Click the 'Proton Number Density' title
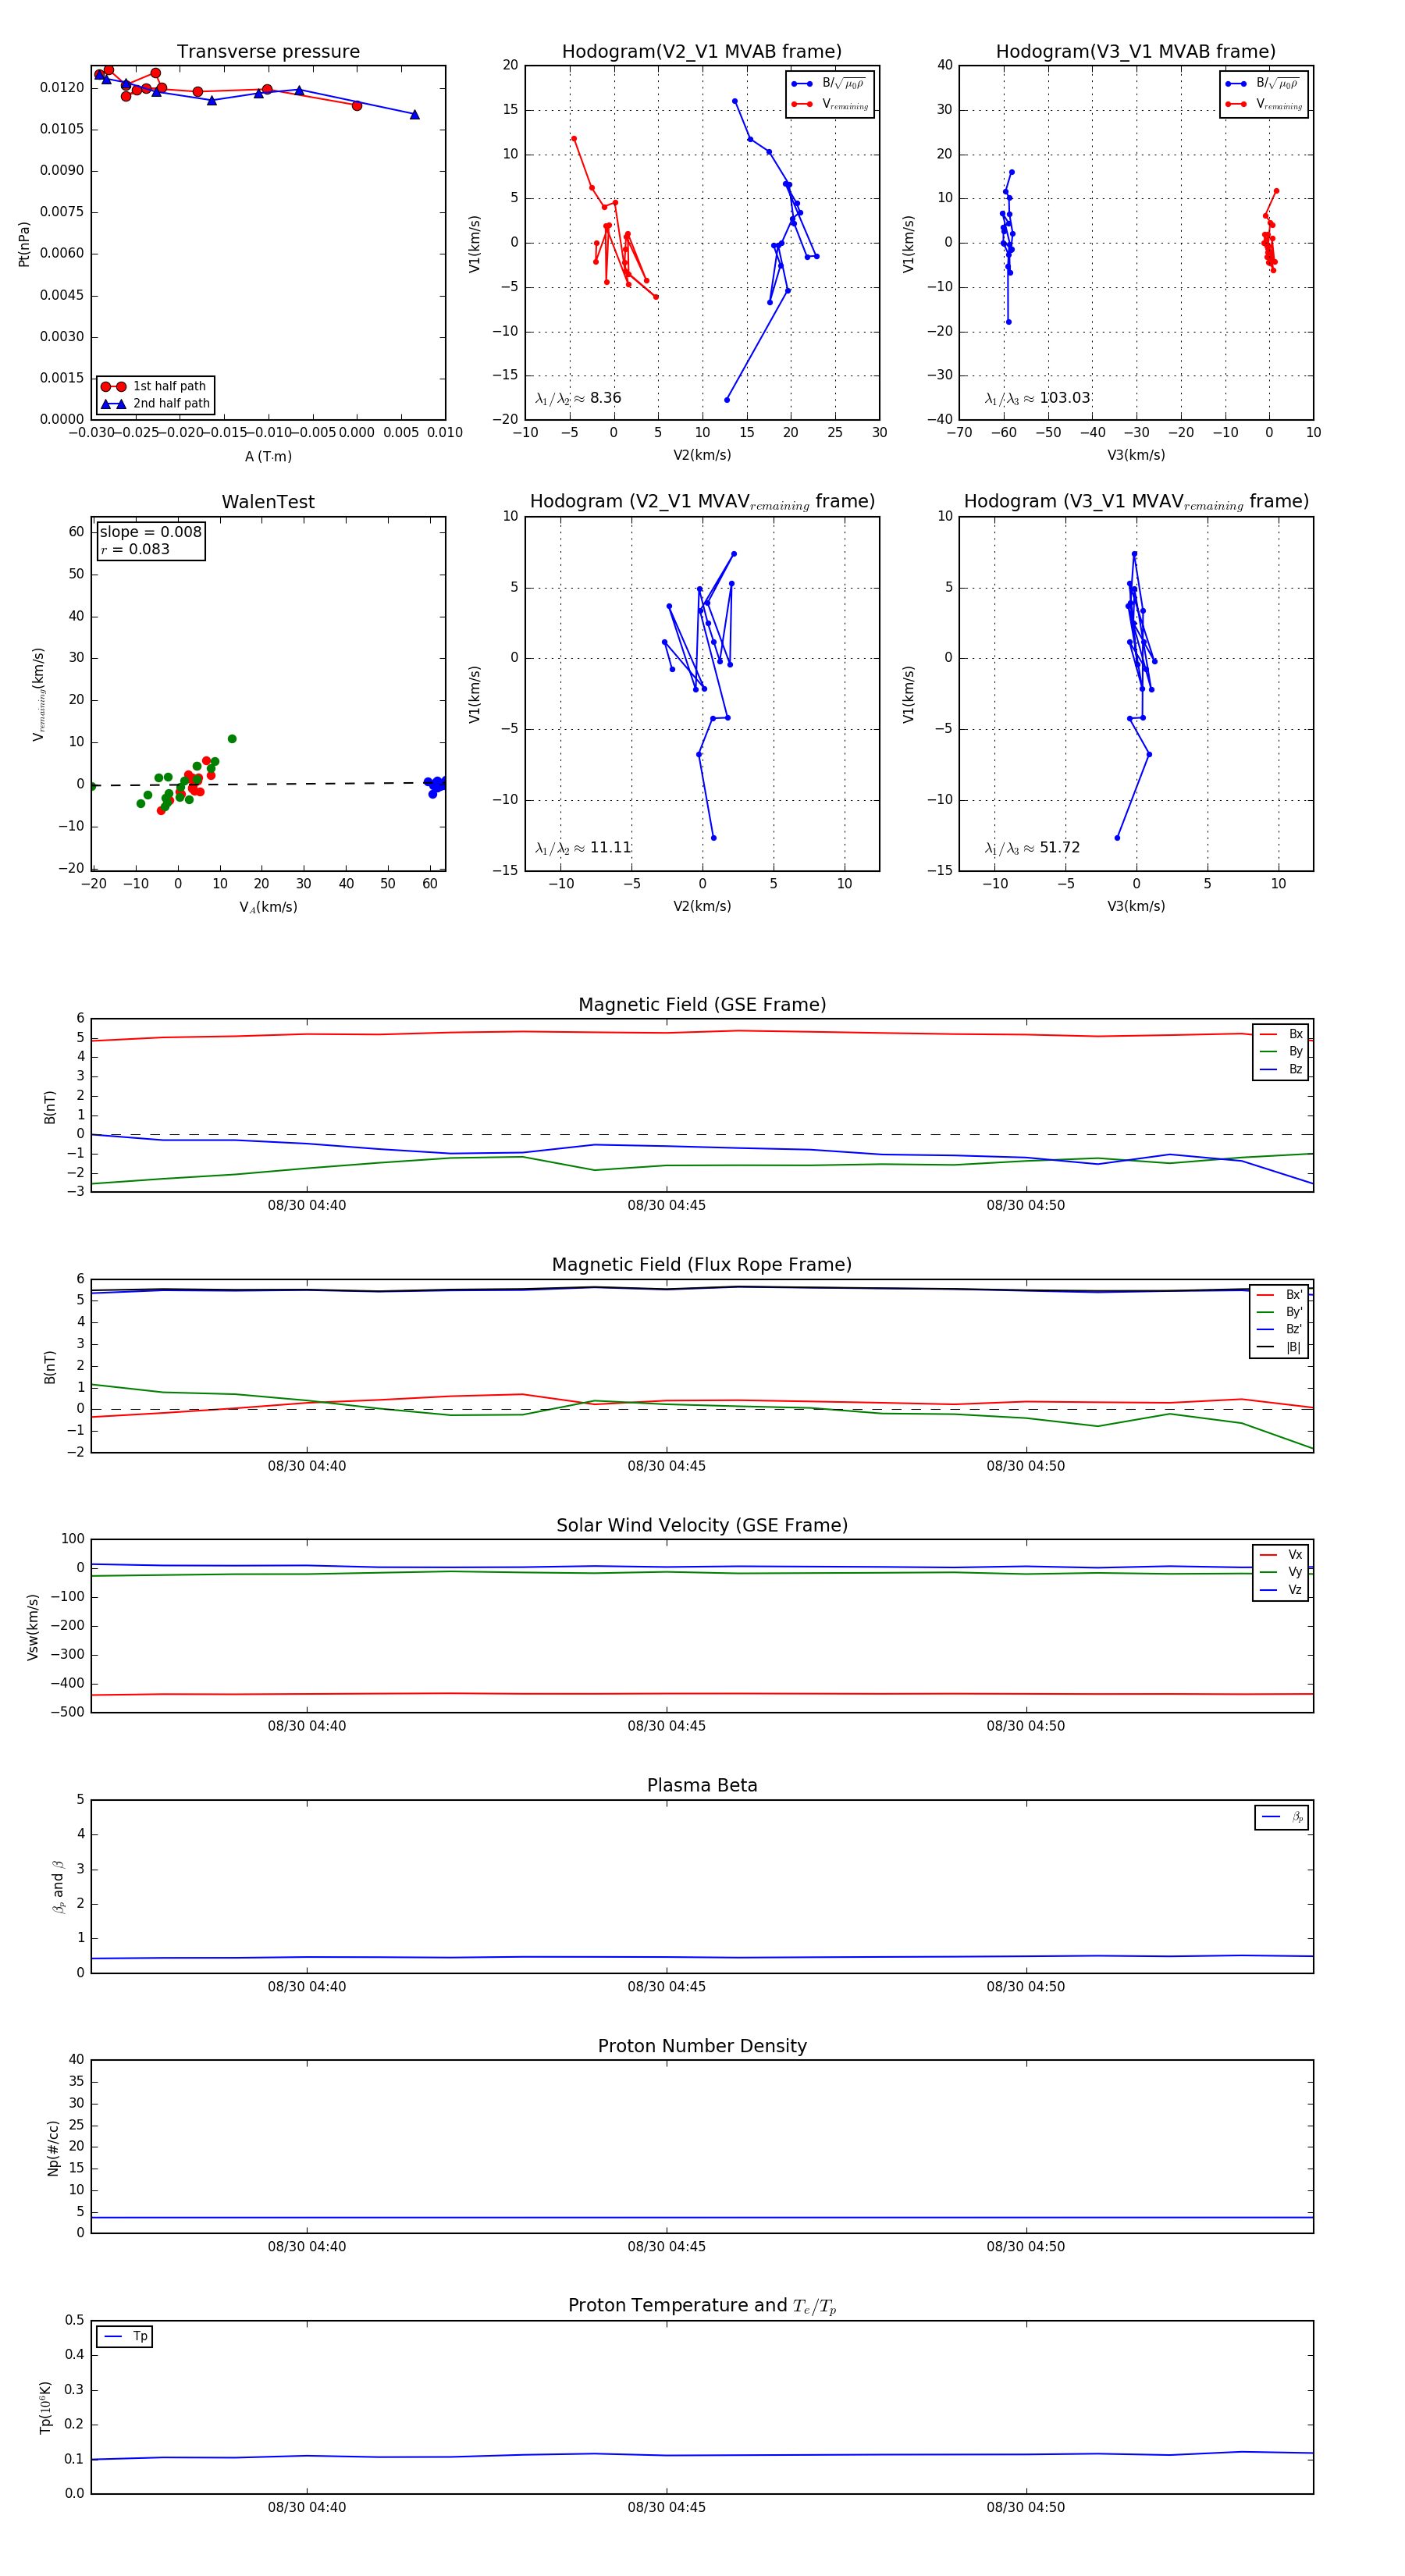This screenshot has width=1405, height=2576. point(702,2046)
